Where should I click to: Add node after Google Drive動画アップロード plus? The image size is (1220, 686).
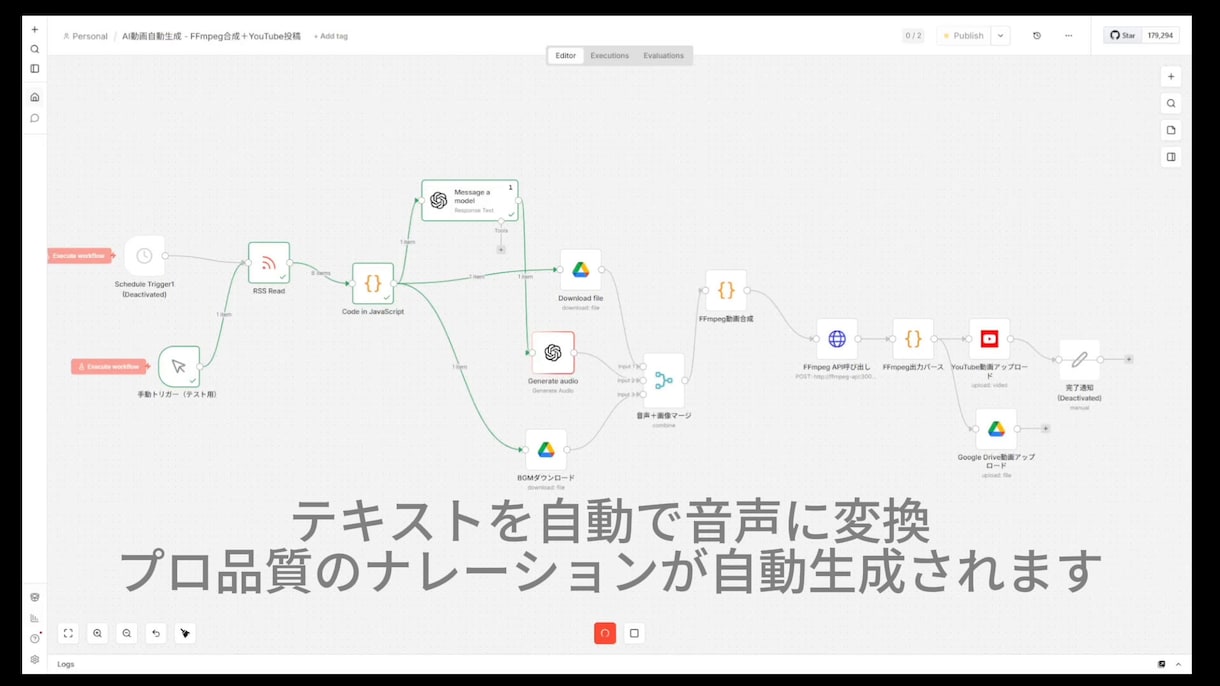pos(1046,428)
